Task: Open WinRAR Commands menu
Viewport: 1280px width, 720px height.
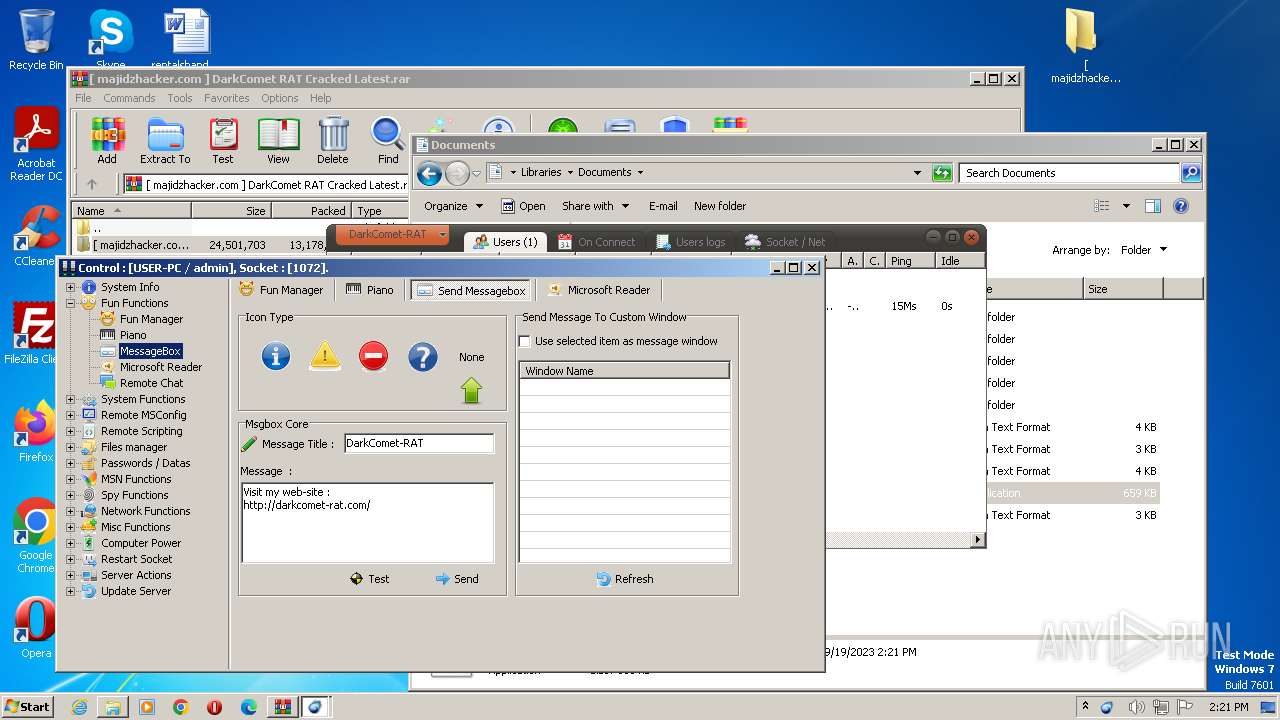Action: [x=129, y=98]
